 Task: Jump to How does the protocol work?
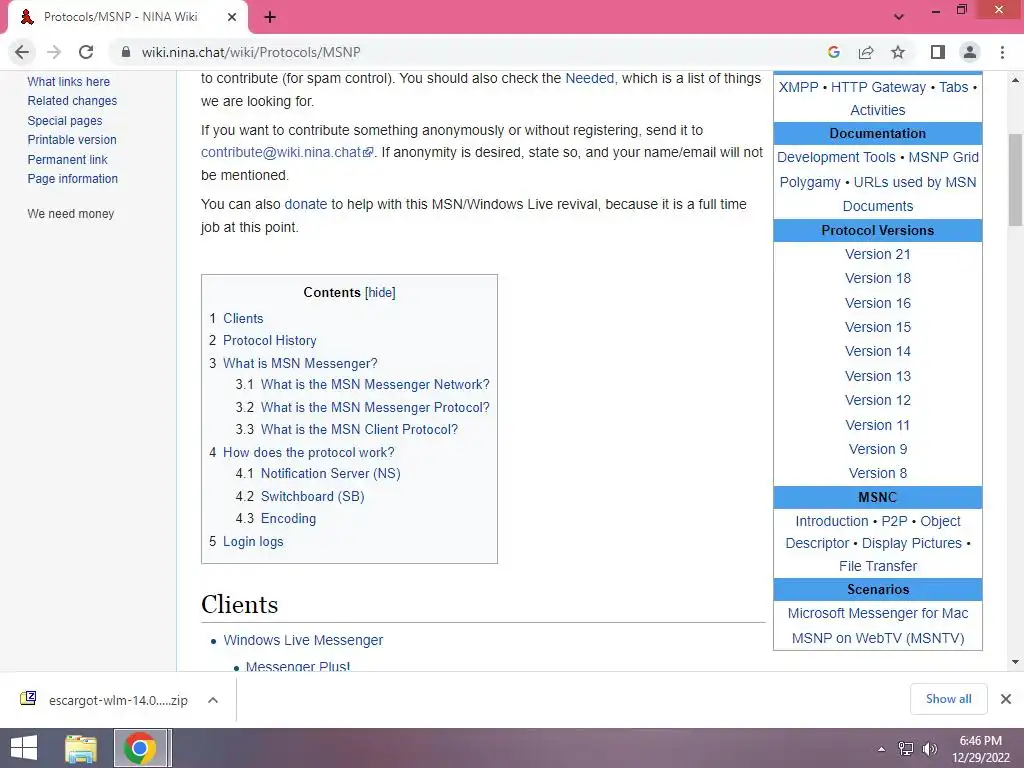click(308, 453)
